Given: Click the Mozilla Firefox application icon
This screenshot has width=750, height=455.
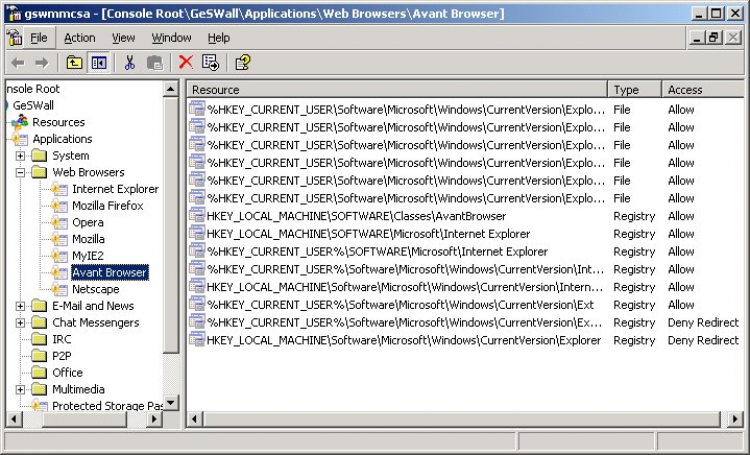Looking at the screenshot, I should pyautogui.click(x=59, y=206).
